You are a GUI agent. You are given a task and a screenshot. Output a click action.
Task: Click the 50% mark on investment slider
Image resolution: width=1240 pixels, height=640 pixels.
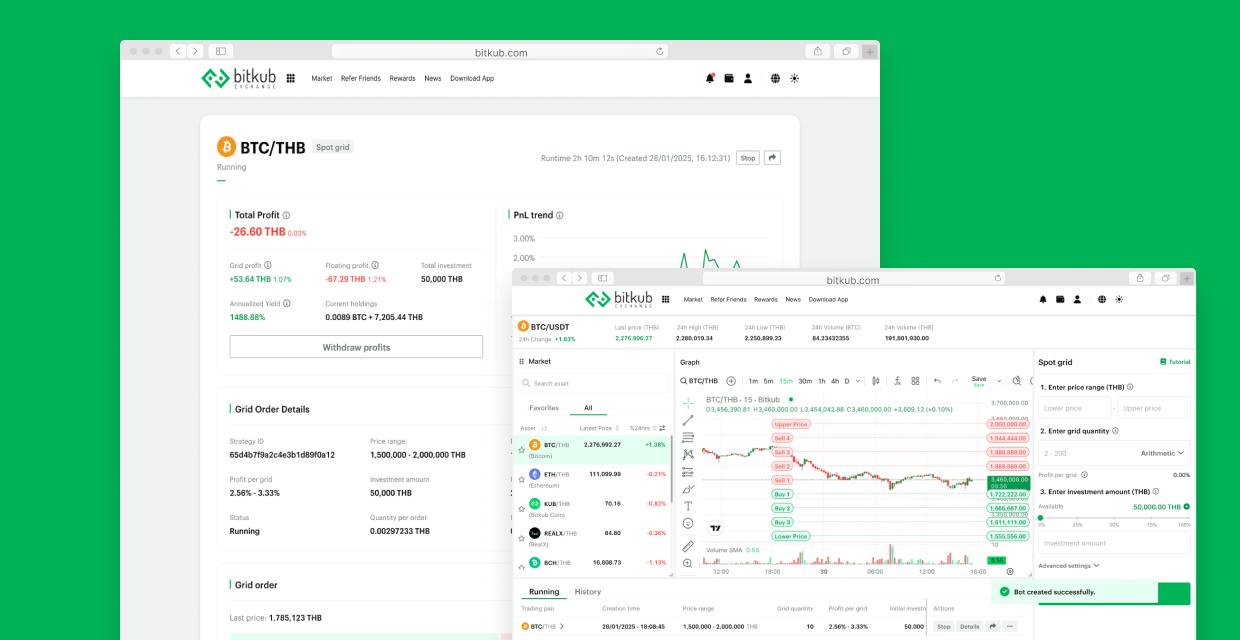(1114, 520)
